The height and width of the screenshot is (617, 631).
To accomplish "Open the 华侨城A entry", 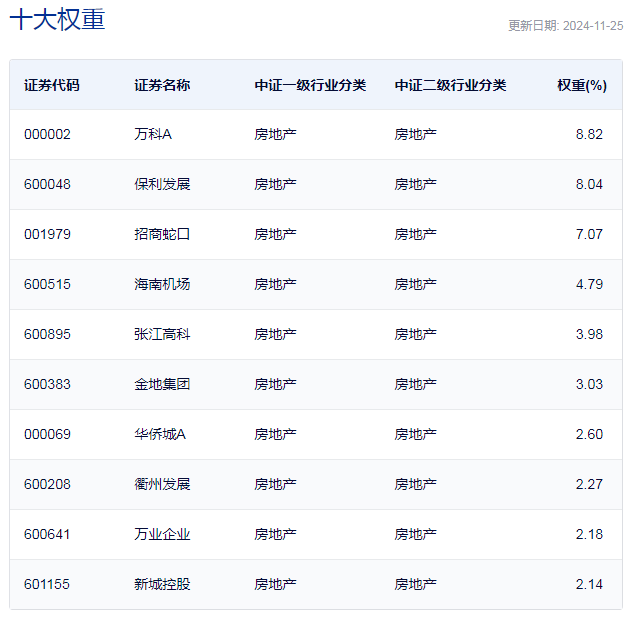I will tap(160, 434).
